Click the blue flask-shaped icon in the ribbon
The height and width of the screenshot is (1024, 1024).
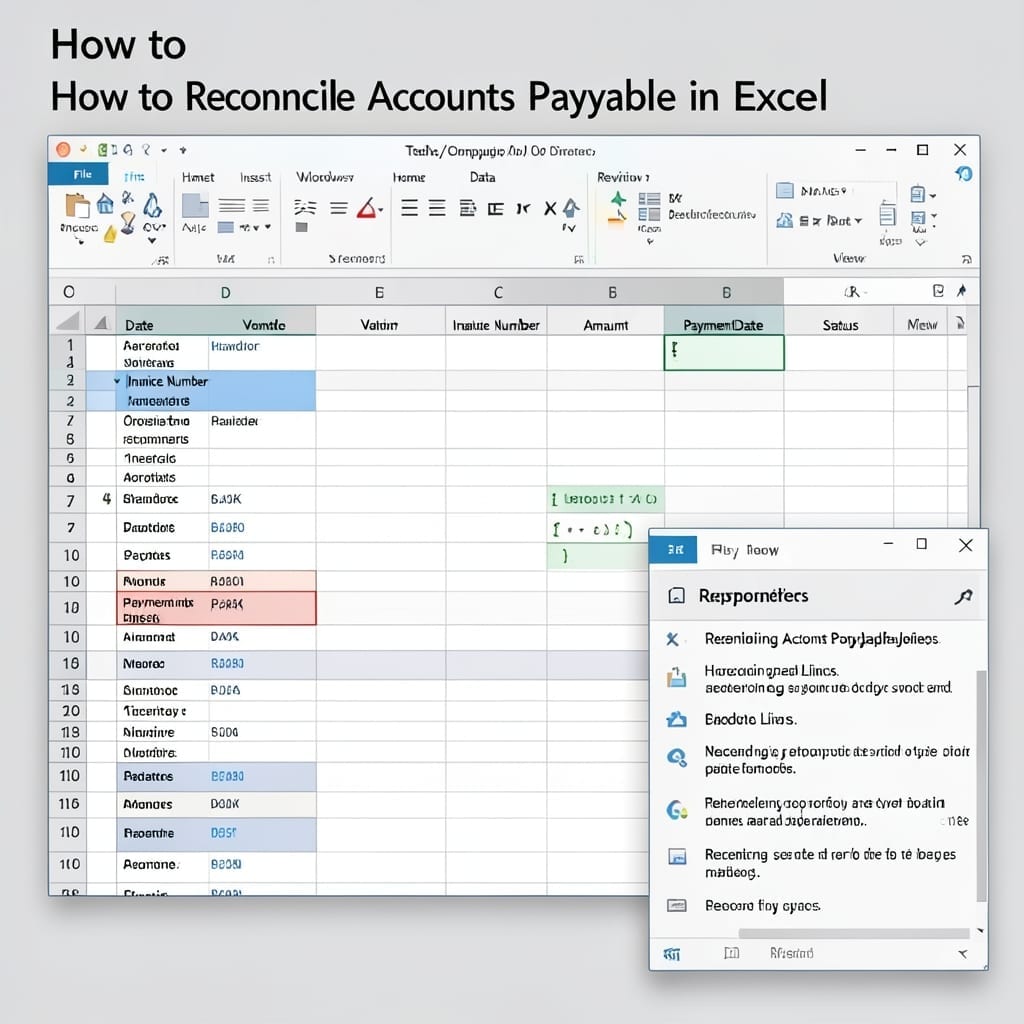153,205
